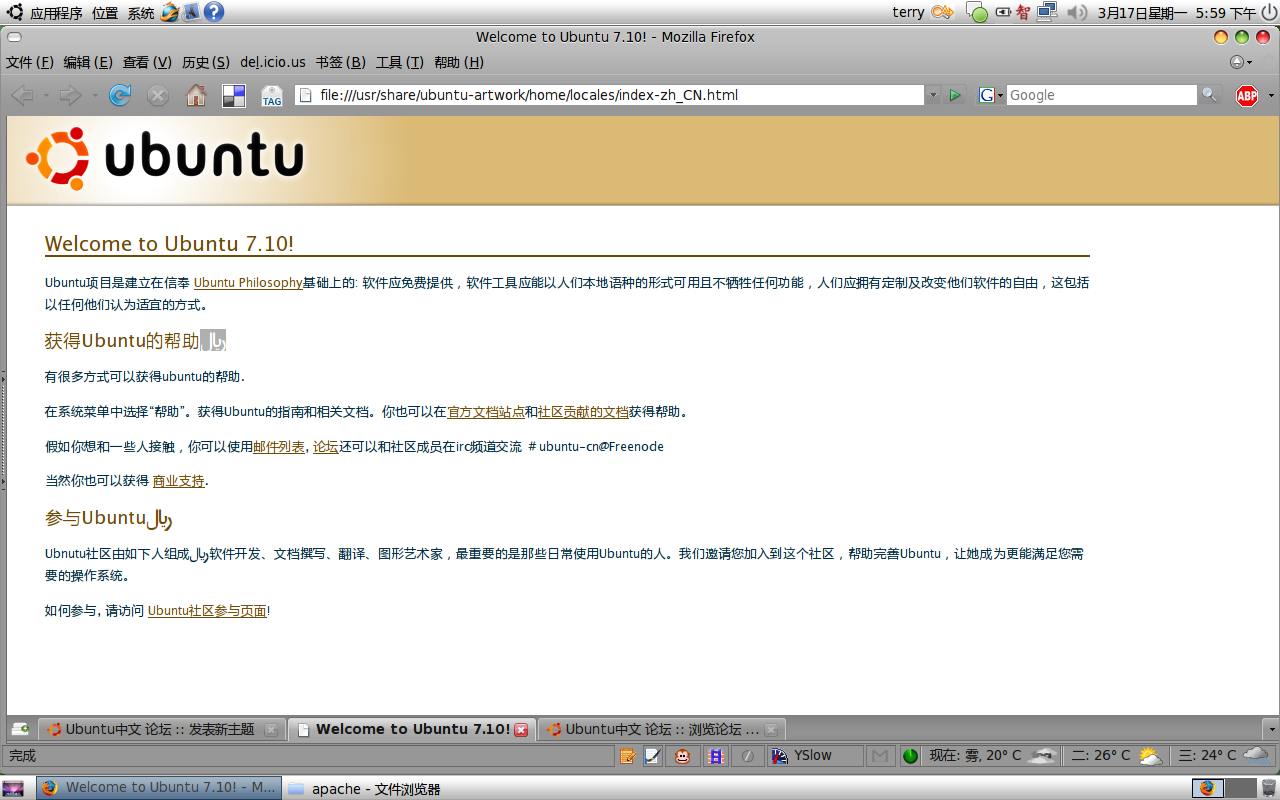Click the Reload page icon
Image resolution: width=1280 pixels, height=800 pixels.
[120, 95]
